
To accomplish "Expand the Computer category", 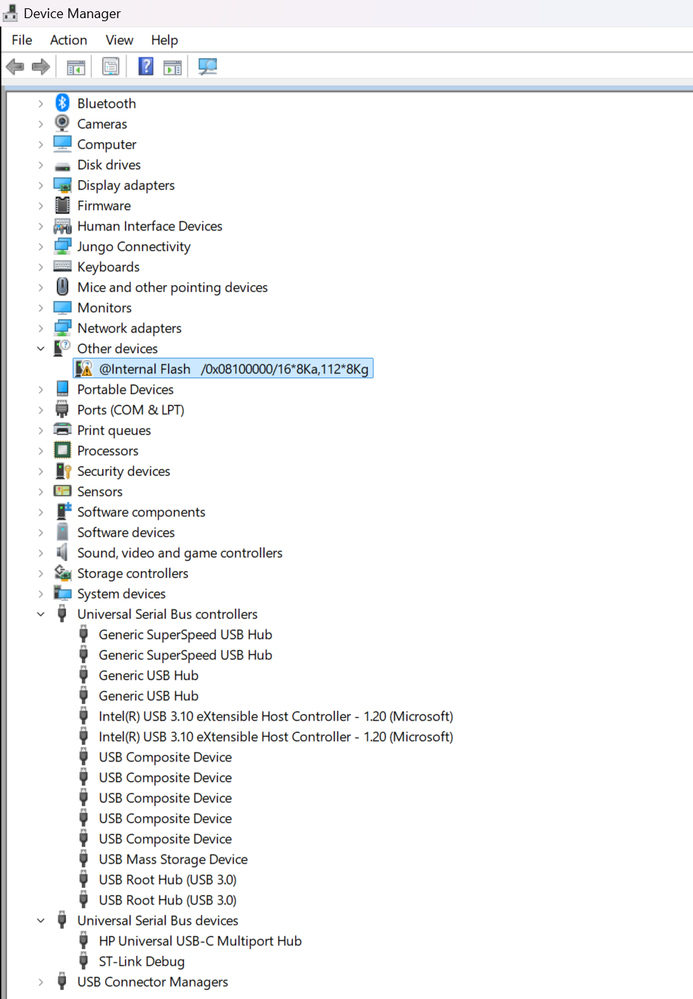I will point(41,145).
